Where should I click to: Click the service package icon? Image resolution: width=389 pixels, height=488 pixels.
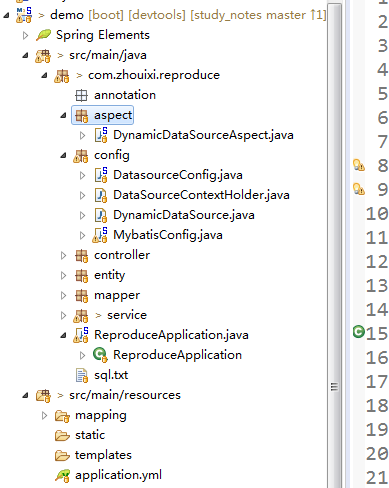click(x=81, y=316)
